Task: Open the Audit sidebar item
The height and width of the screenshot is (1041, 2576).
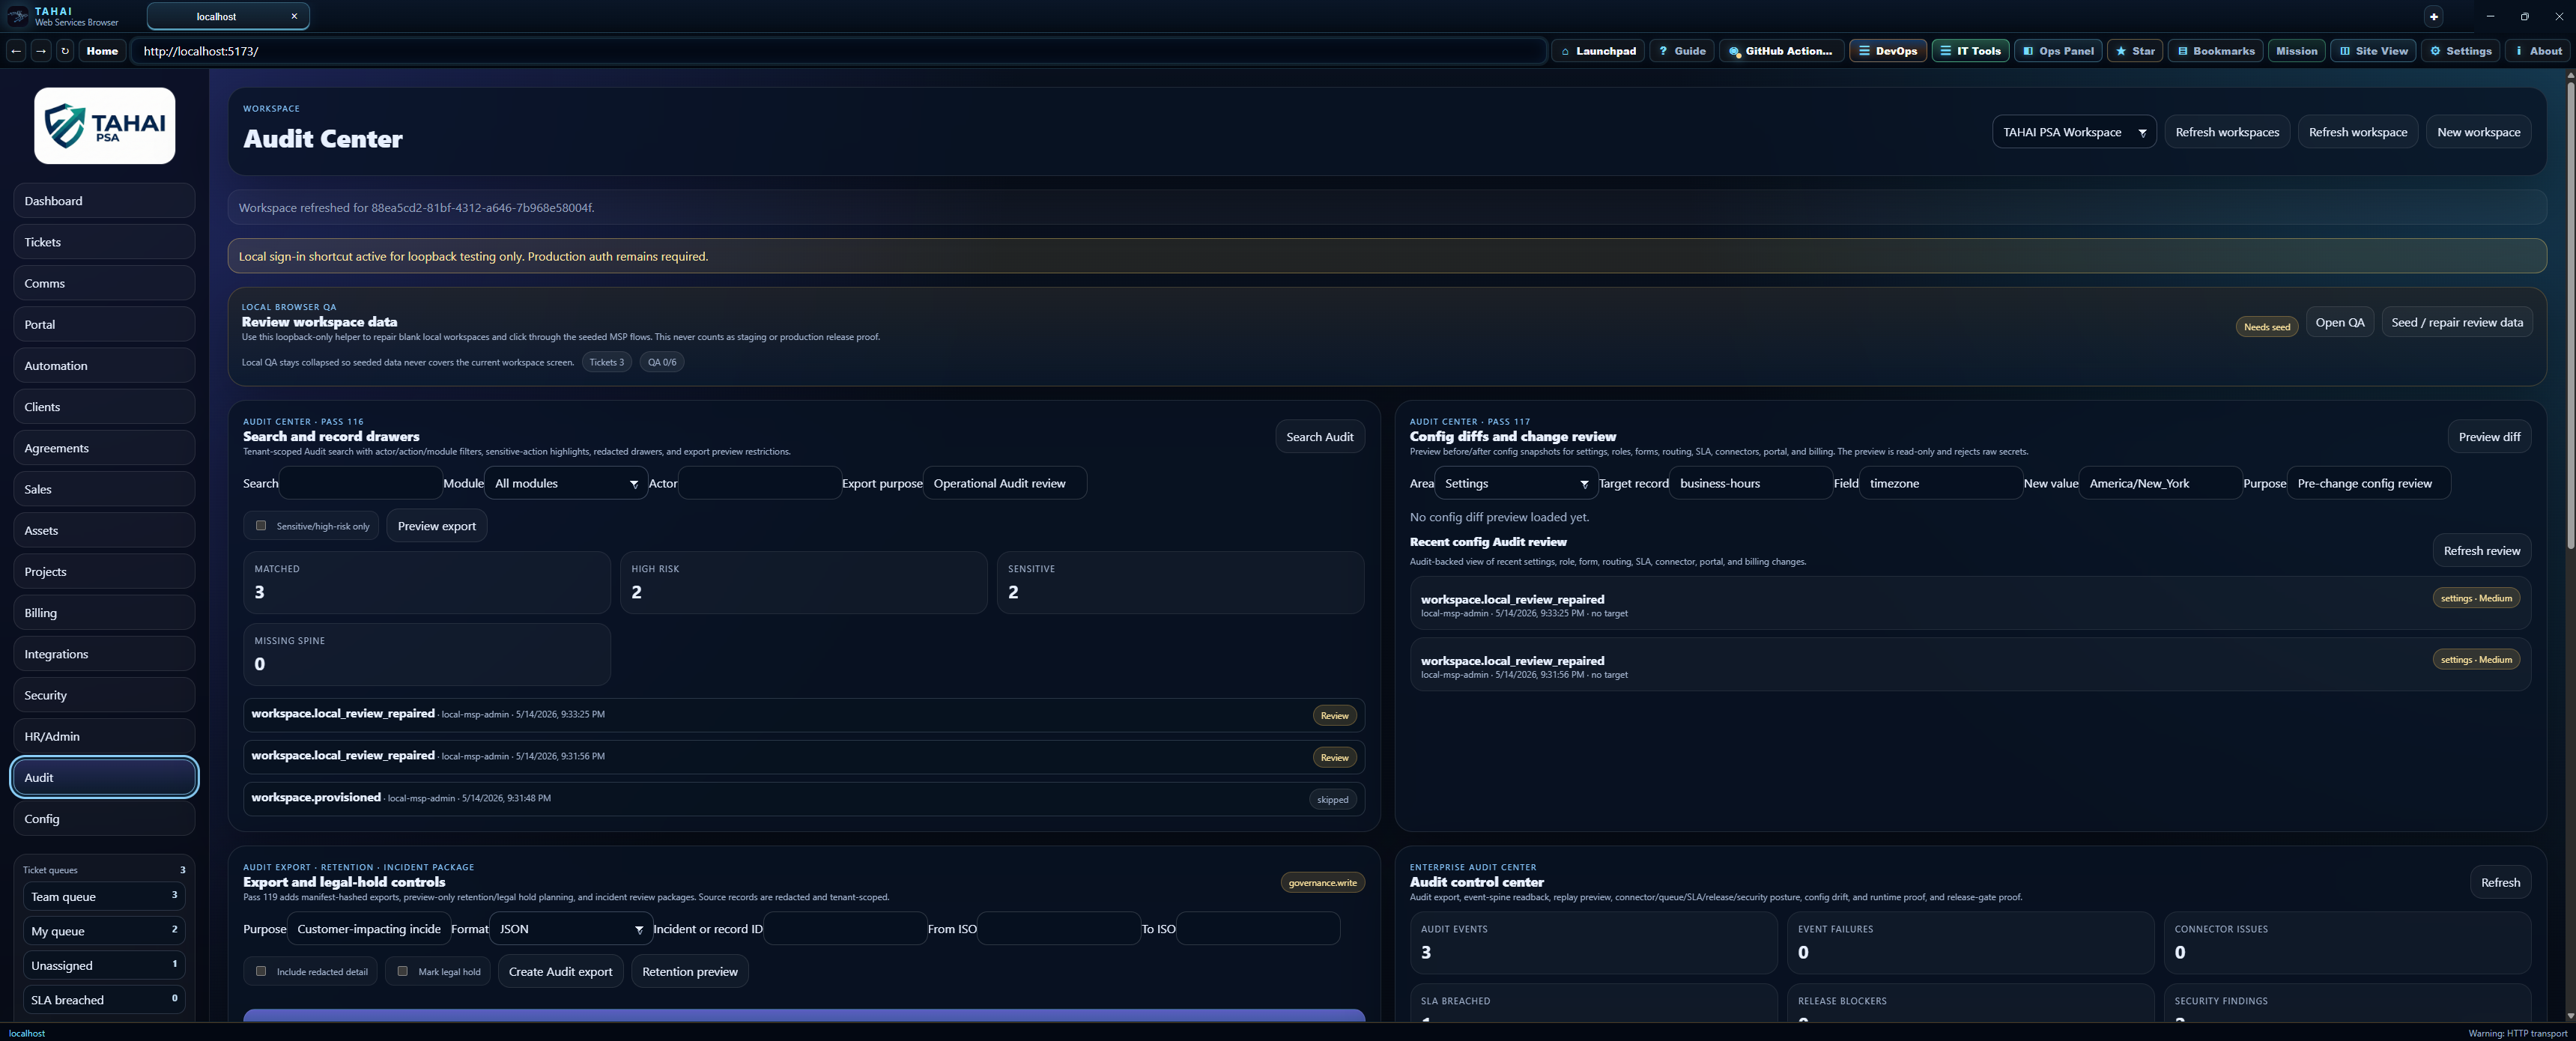Action: coord(104,777)
